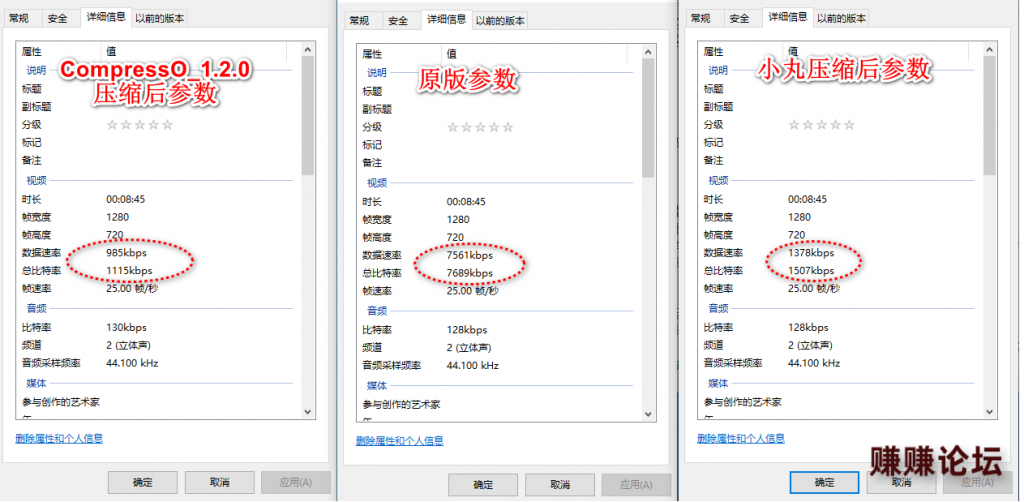The height and width of the screenshot is (502, 1024).
Task: Set three-star rating in 原版参数 dialog
Action: [480, 127]
